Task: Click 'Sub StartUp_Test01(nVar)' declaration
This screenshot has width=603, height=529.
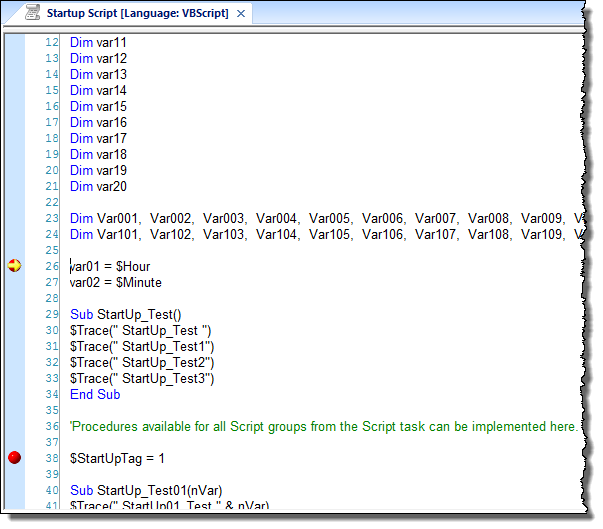Action: [x=146, y=491]
